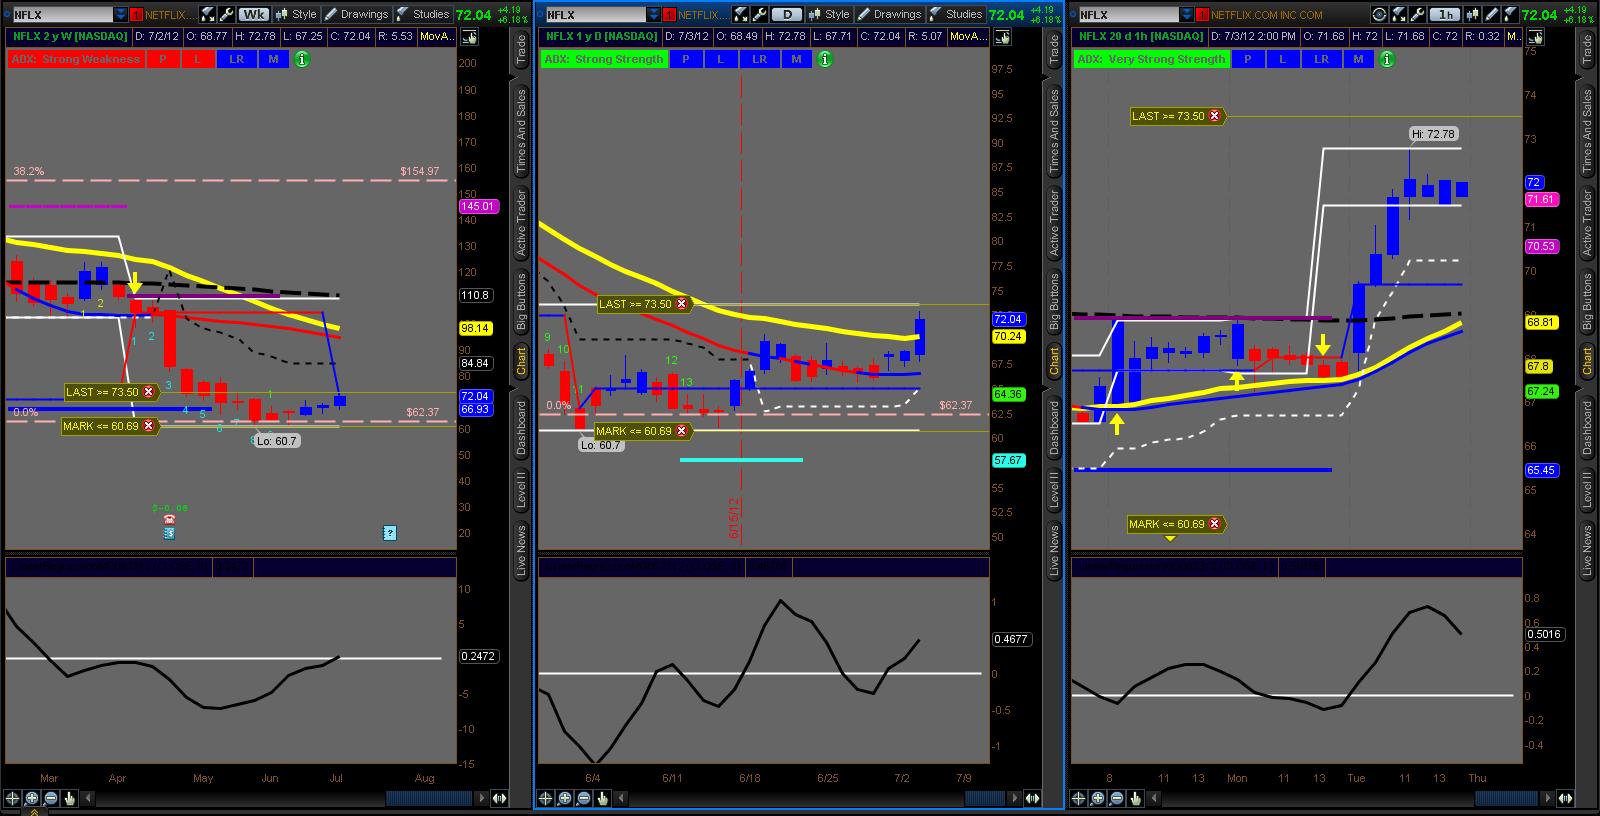The width and height of the screenshot is (1600, 816).
Task: Select pan hand tool in hourly chart
Action: point(1135,798)
